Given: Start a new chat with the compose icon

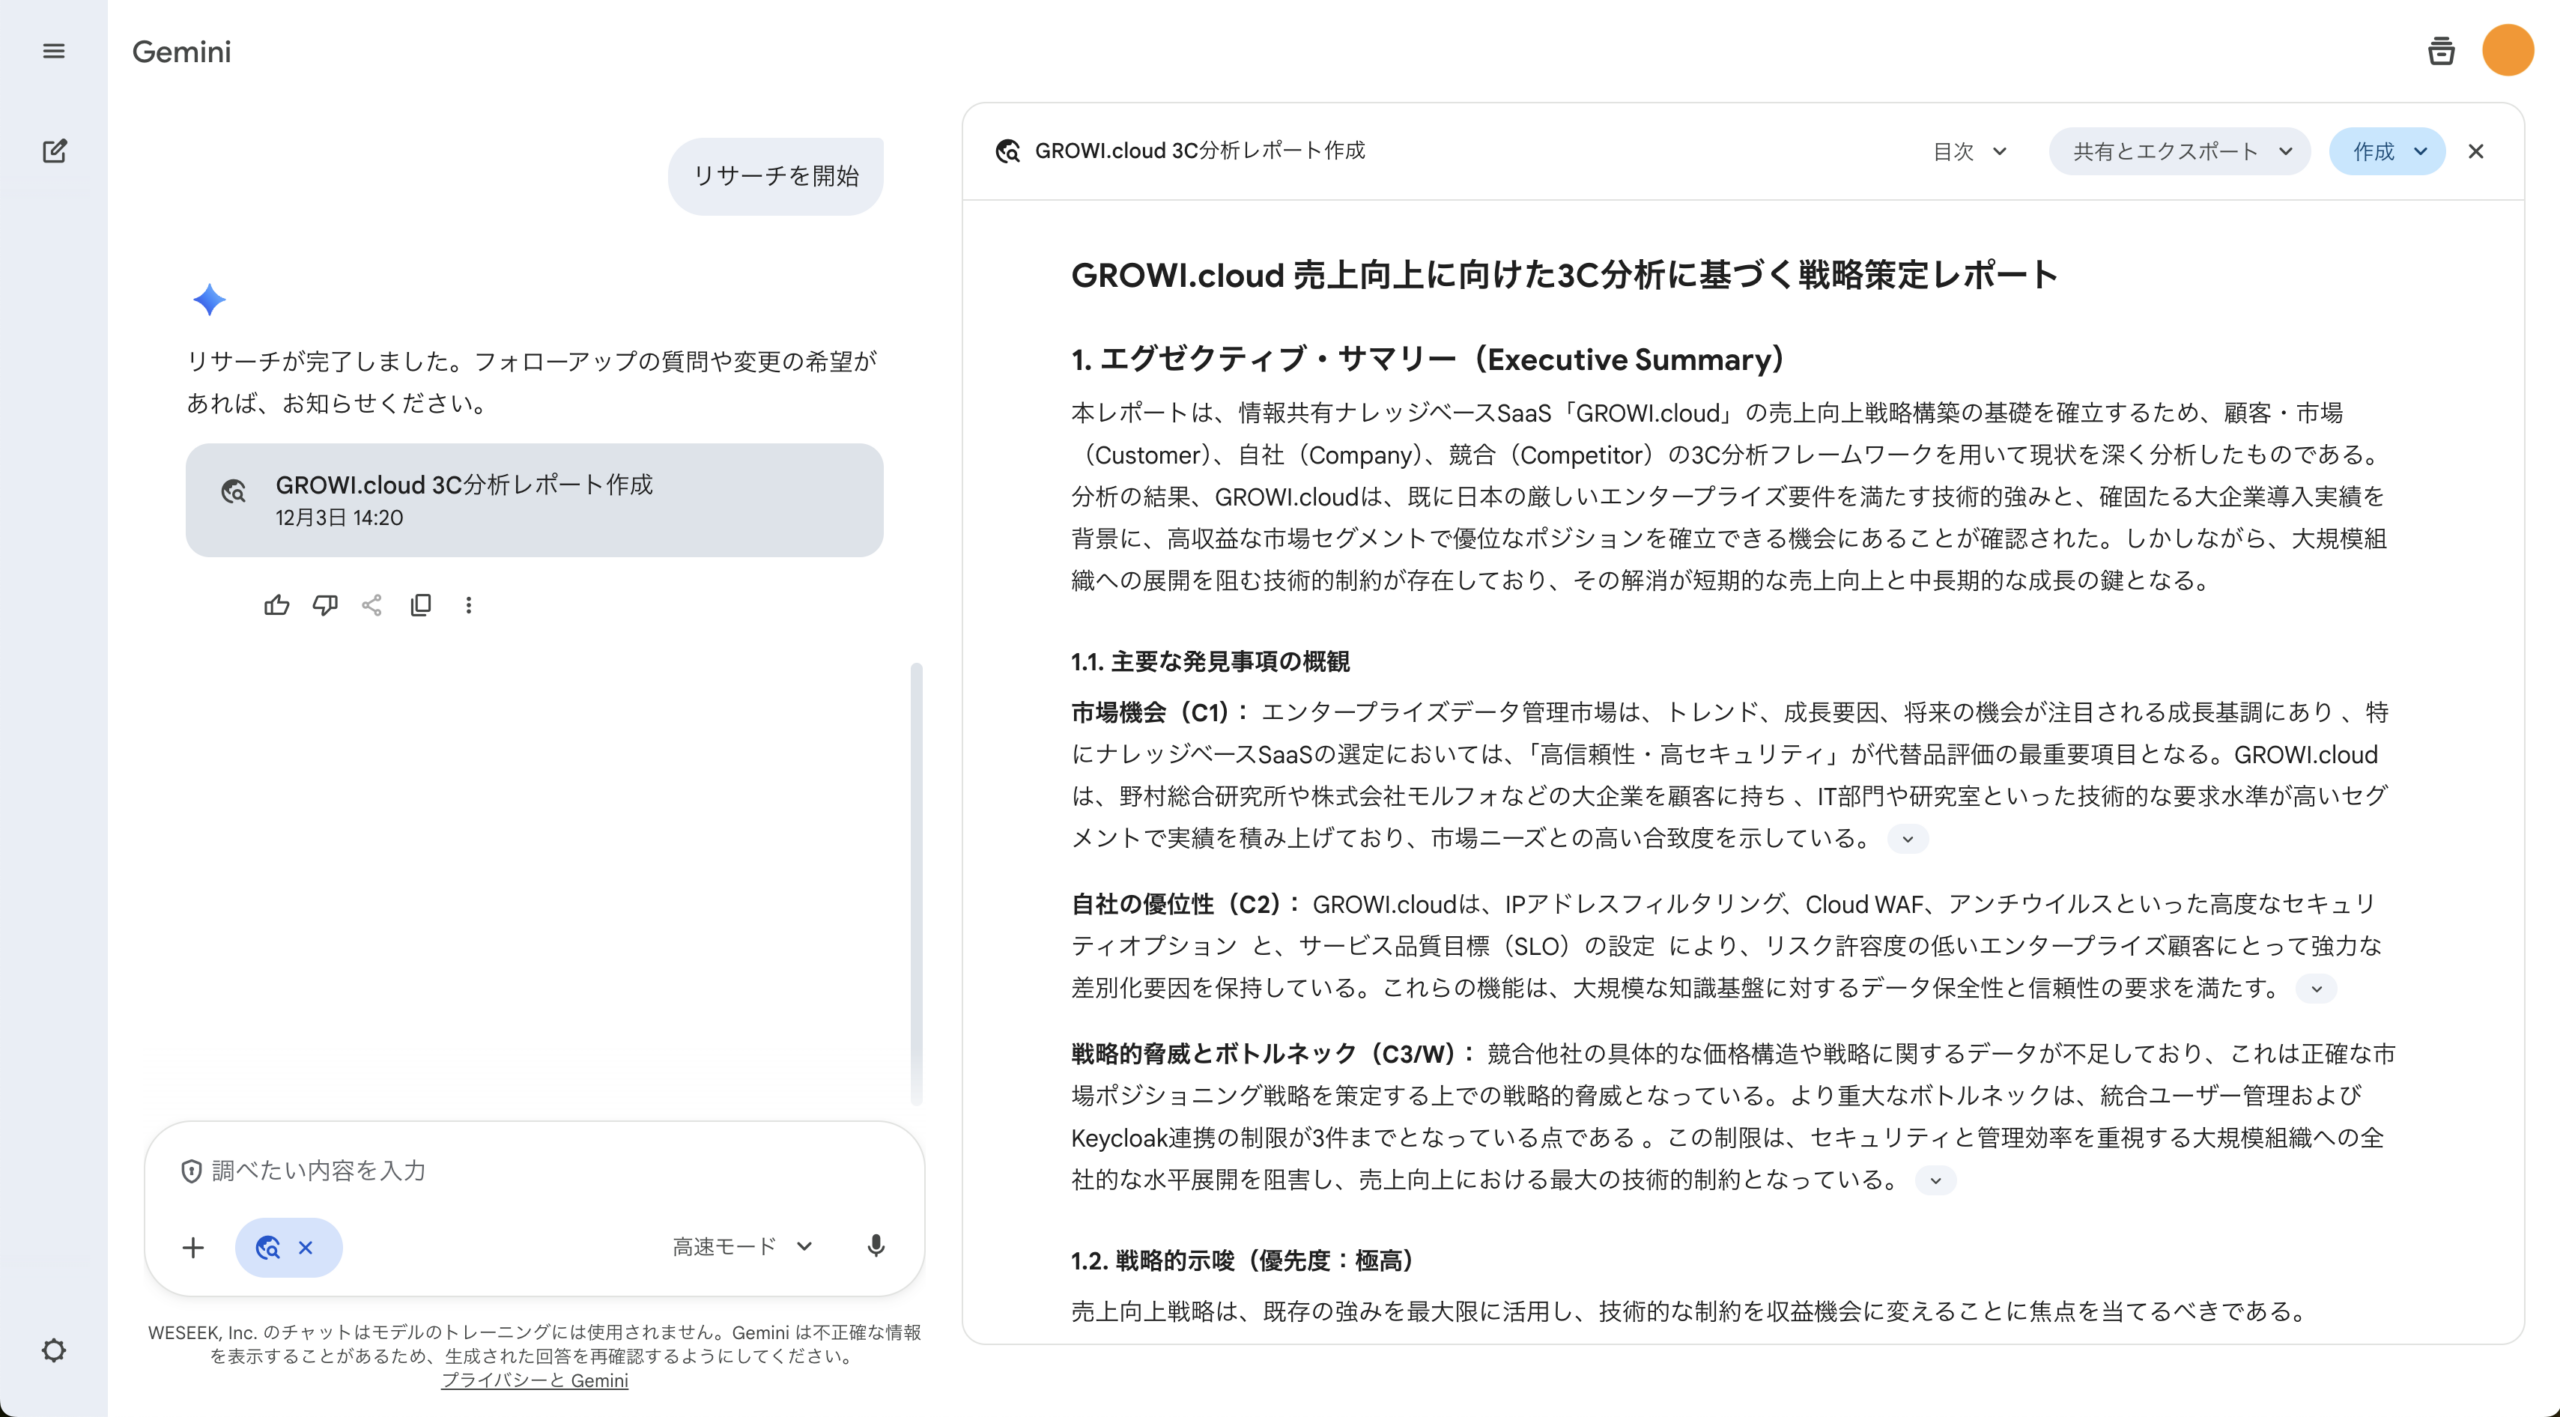Looking at the screenshot, I should 54,151.
